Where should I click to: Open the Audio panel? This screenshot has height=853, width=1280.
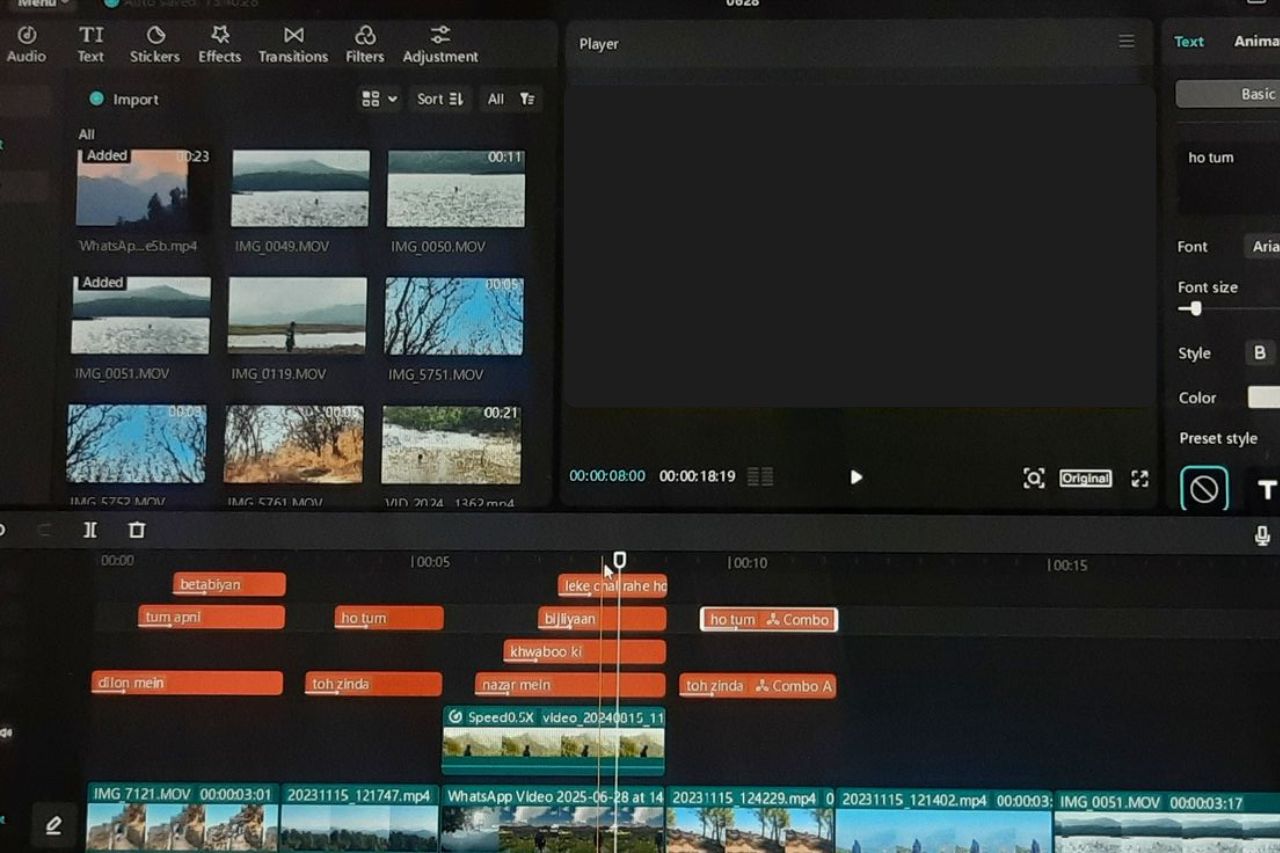(26, 44)
